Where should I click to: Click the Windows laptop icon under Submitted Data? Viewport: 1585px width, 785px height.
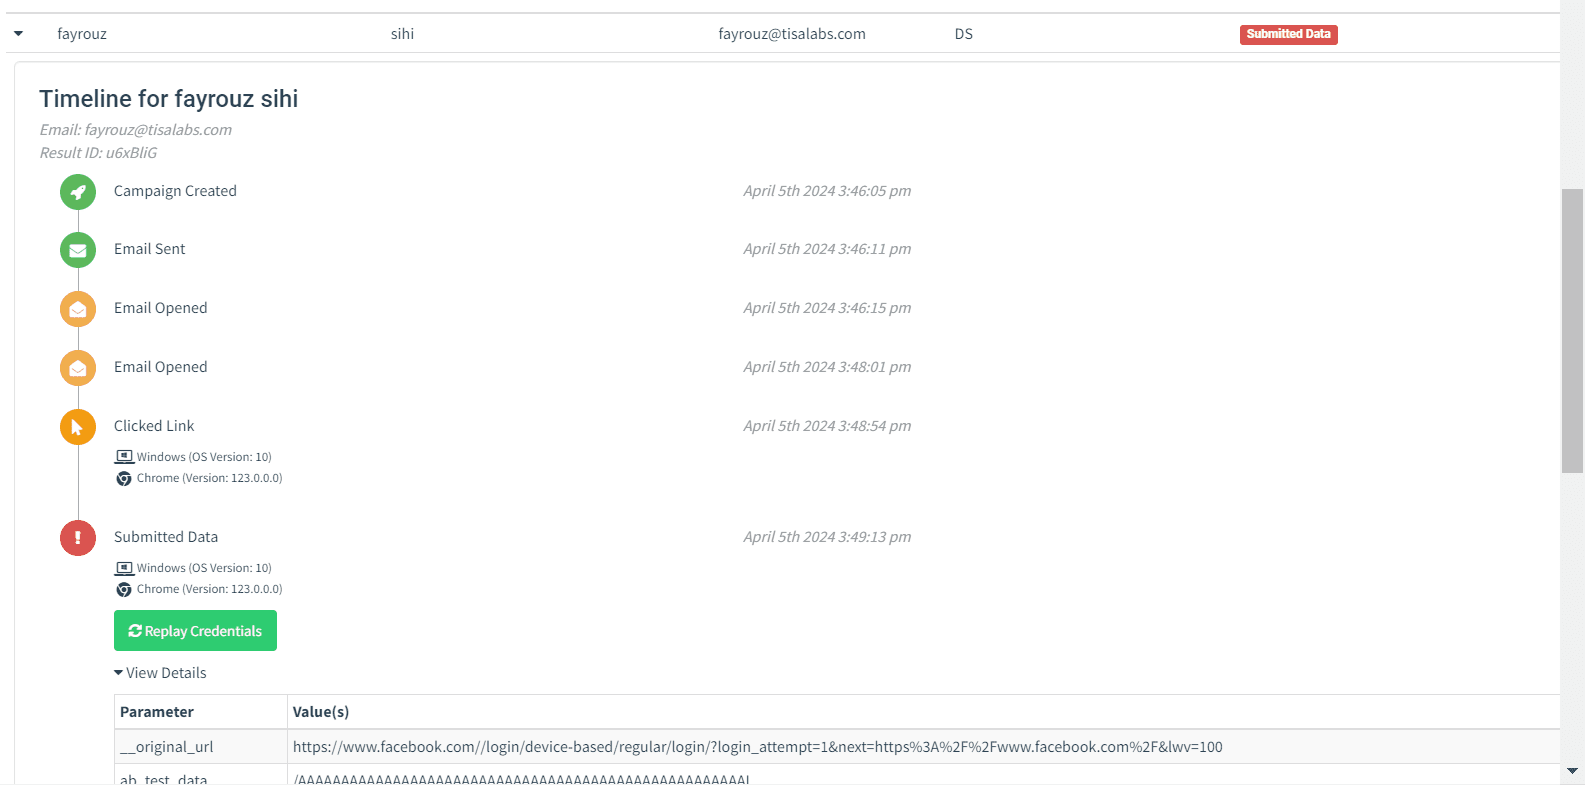click(124, 568)
